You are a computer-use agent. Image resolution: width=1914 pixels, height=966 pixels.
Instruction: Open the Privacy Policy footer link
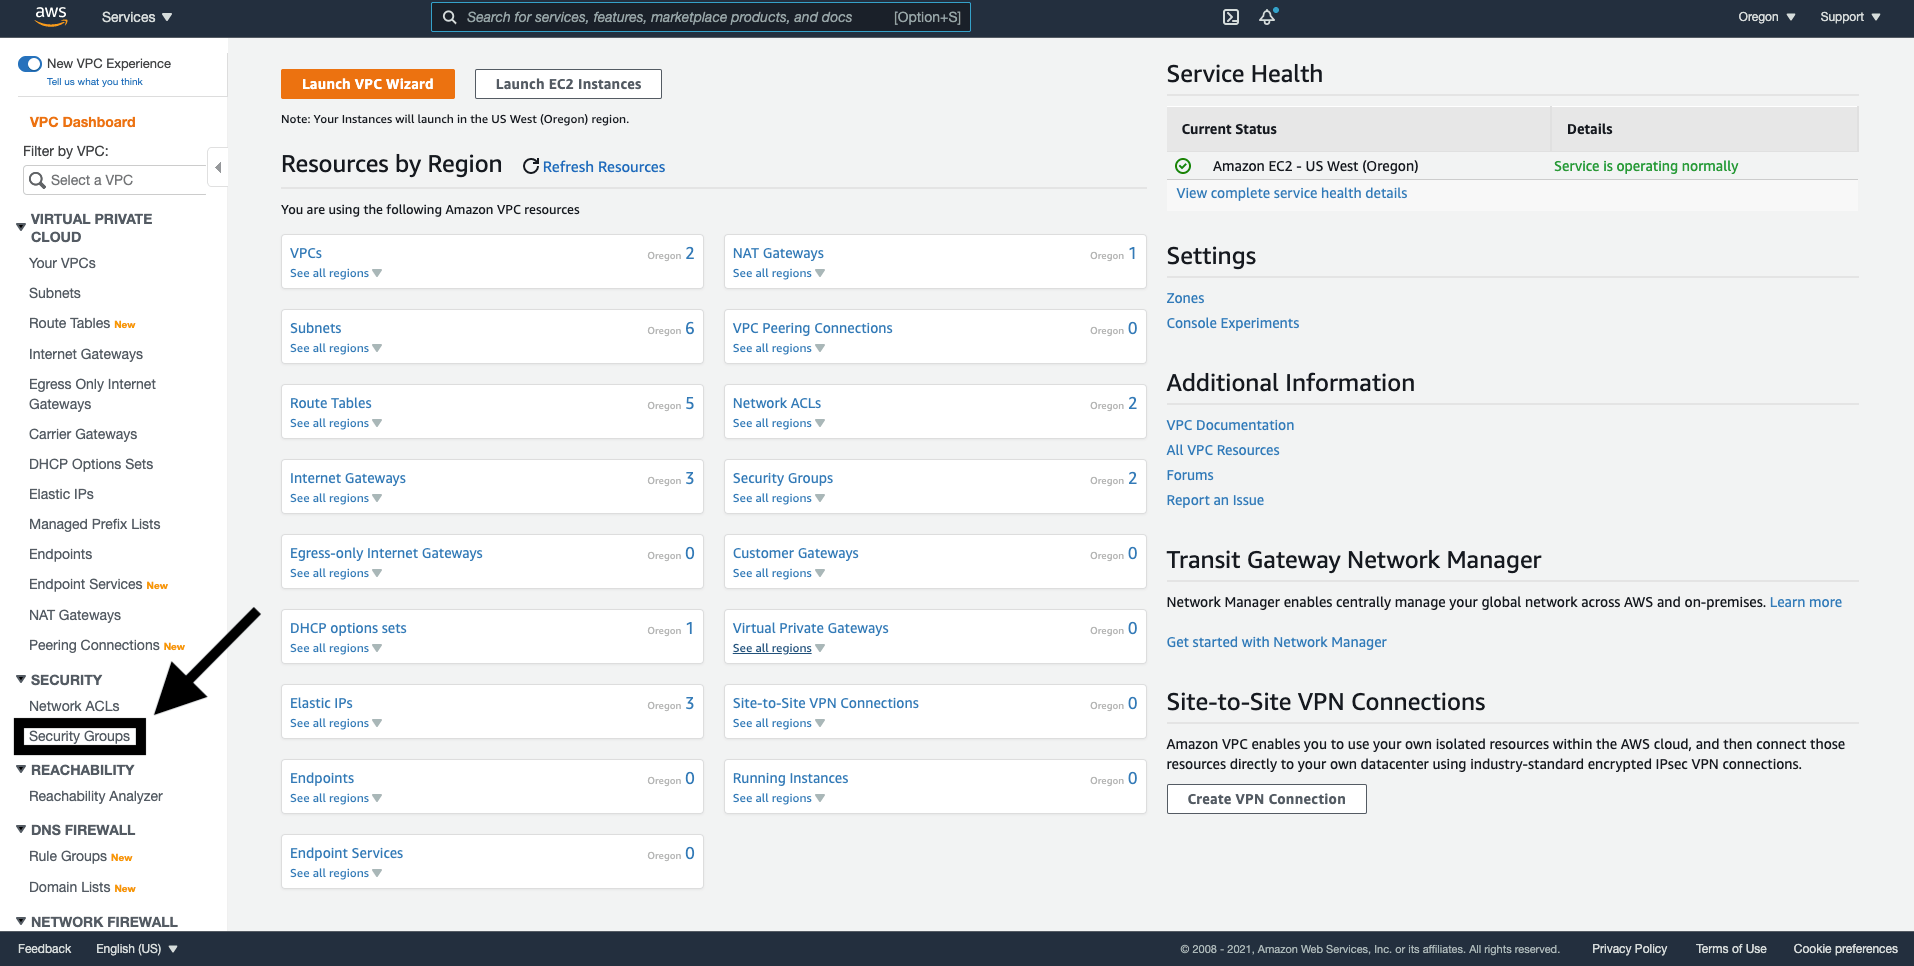click(1630, 949)
